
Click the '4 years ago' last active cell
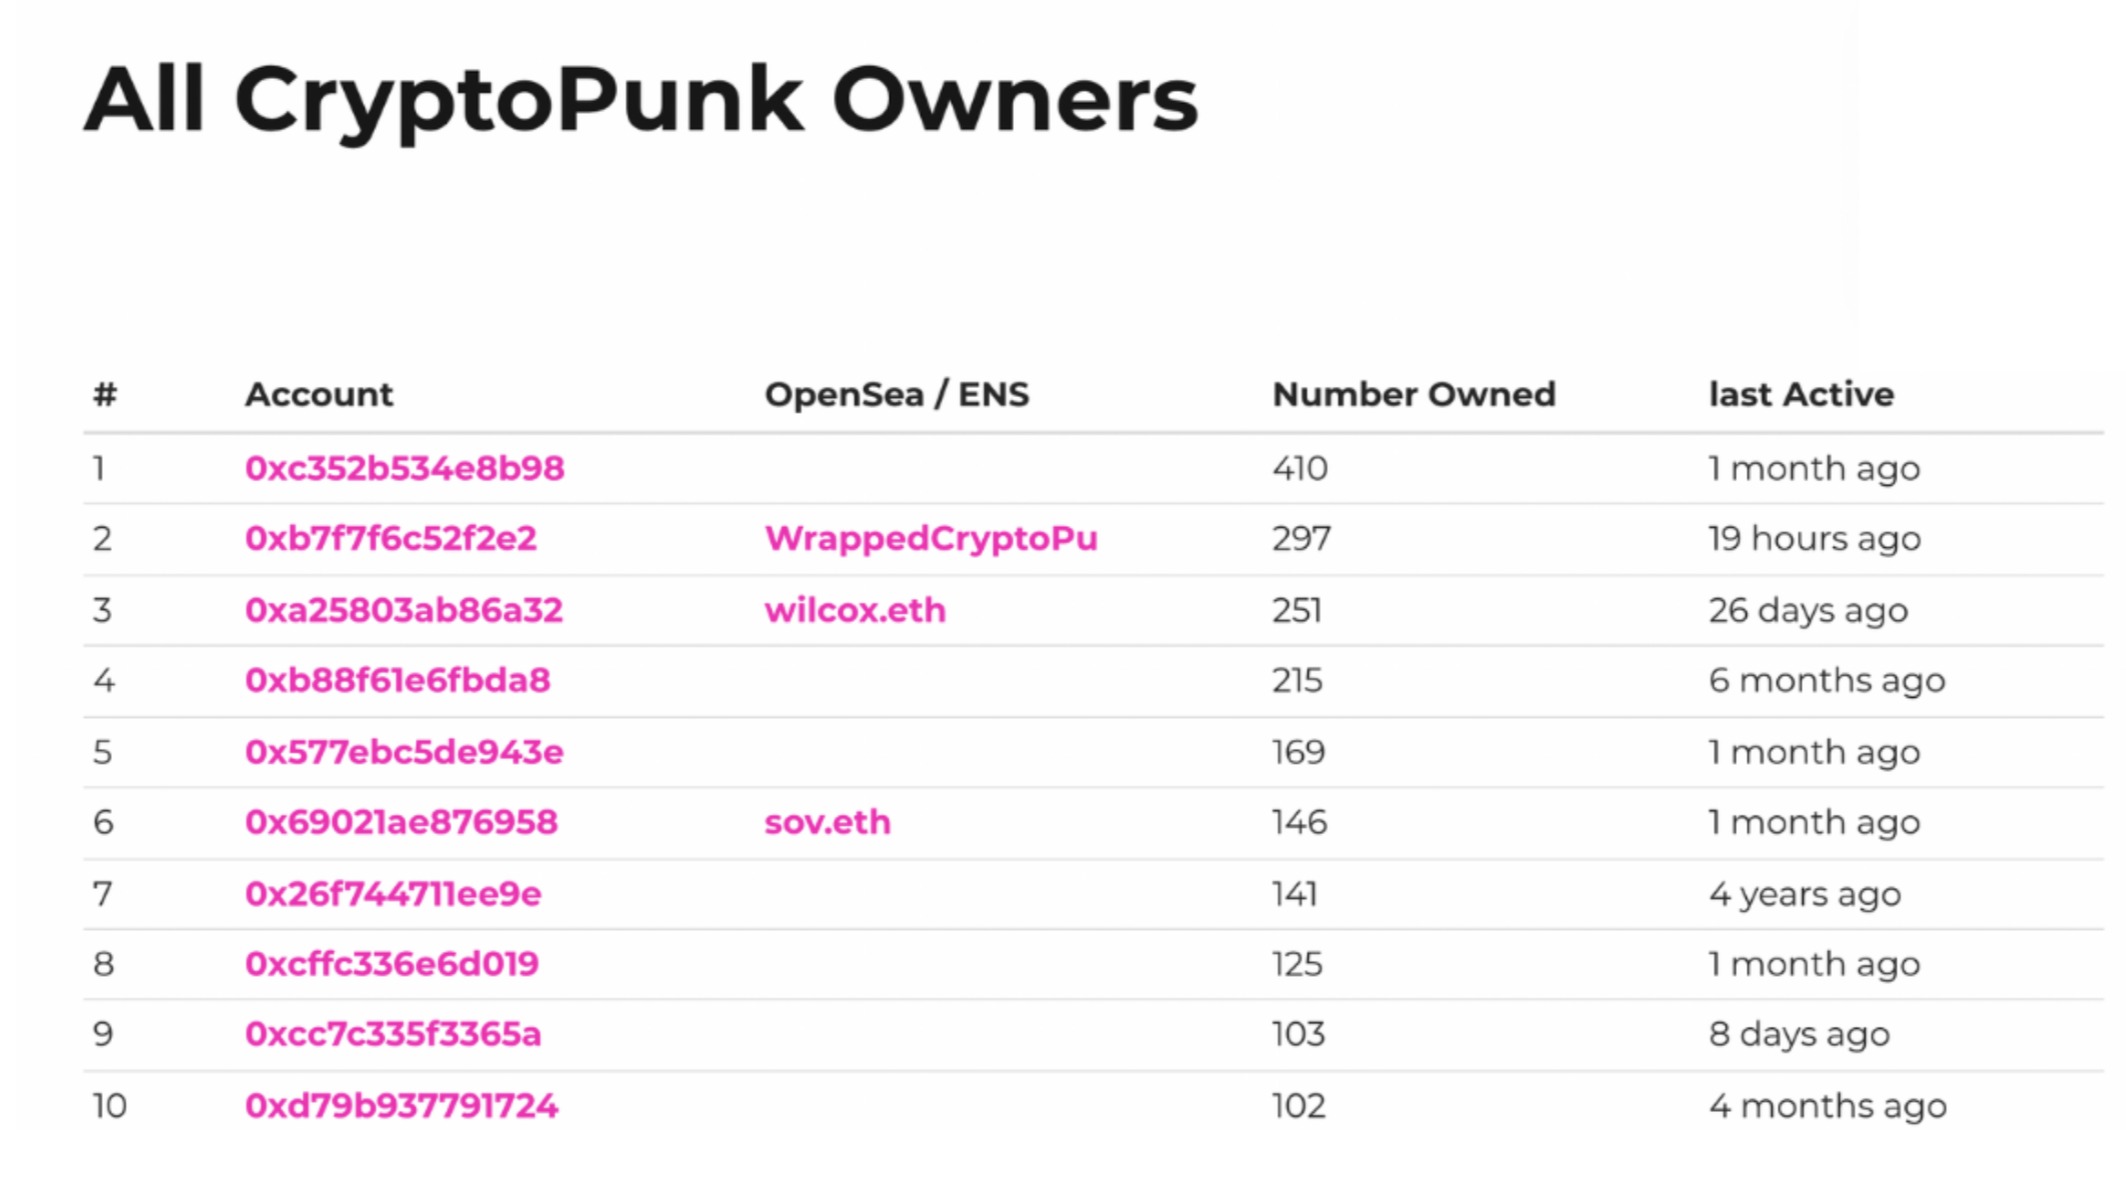[1804, 895]
